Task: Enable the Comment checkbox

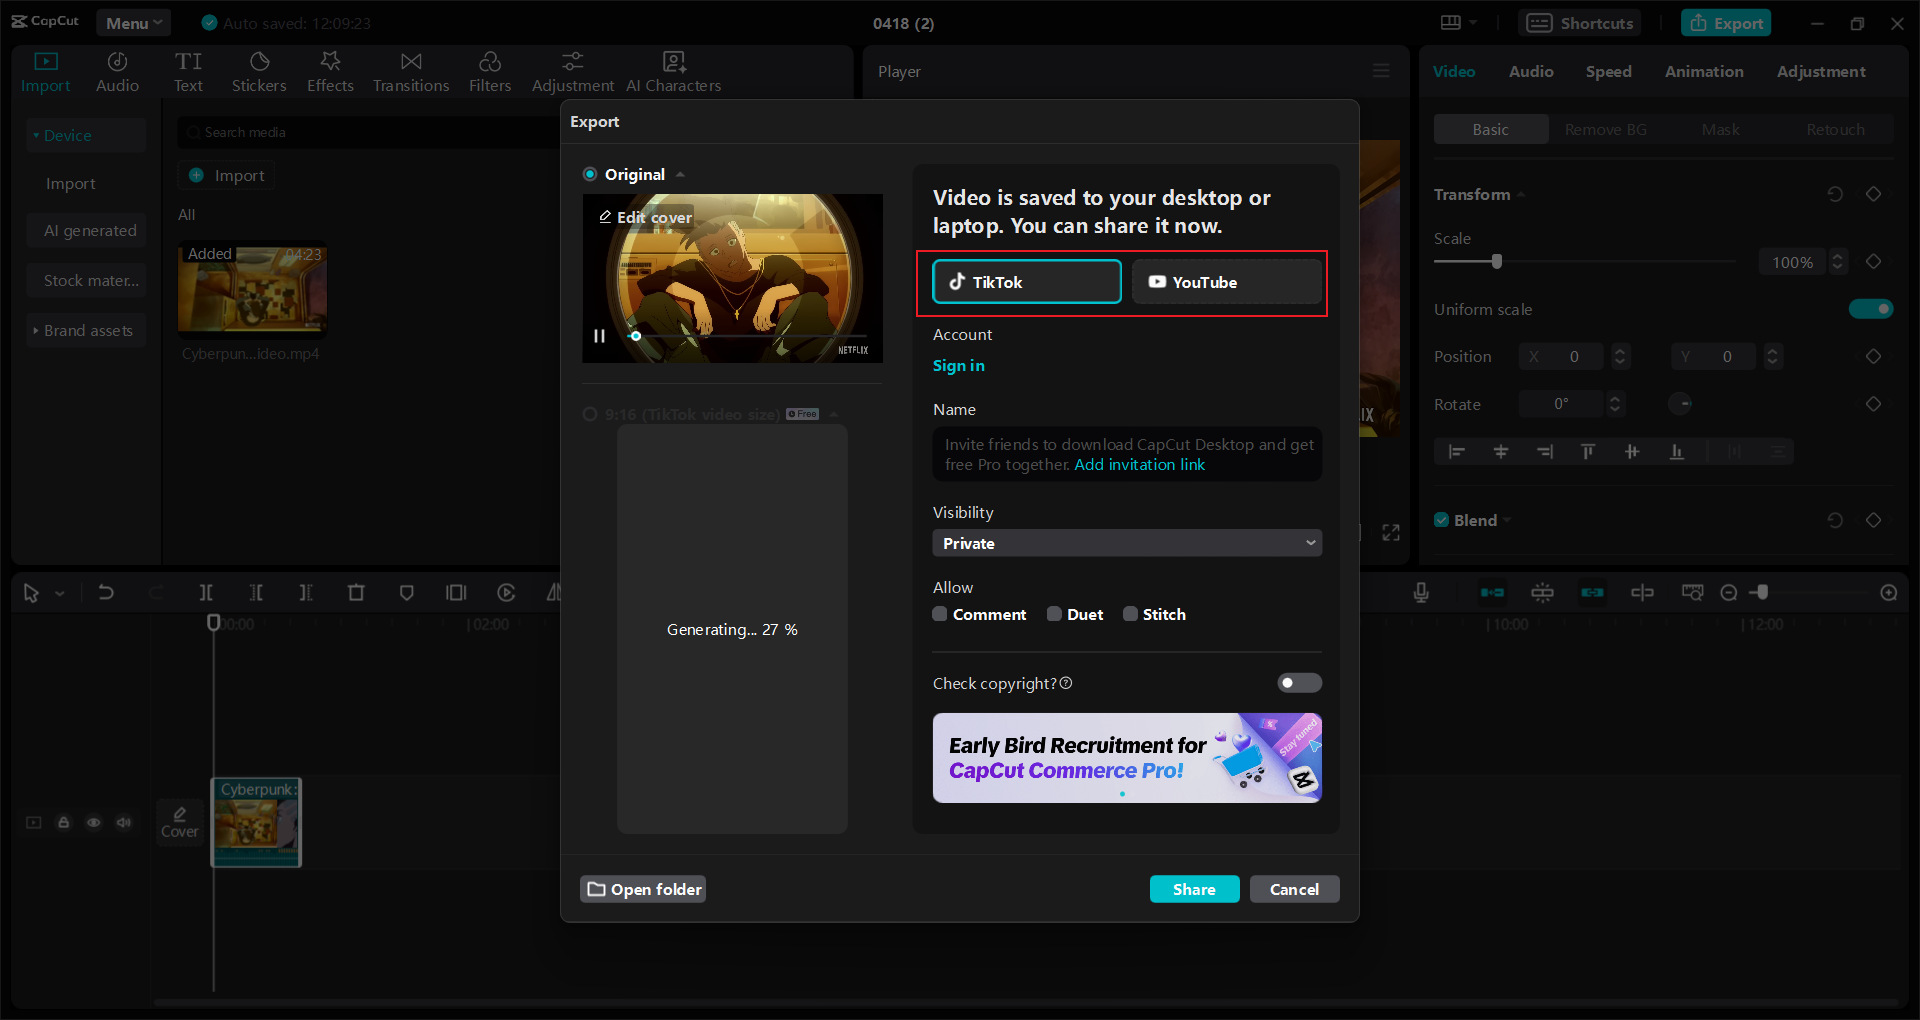Action: 940,614
